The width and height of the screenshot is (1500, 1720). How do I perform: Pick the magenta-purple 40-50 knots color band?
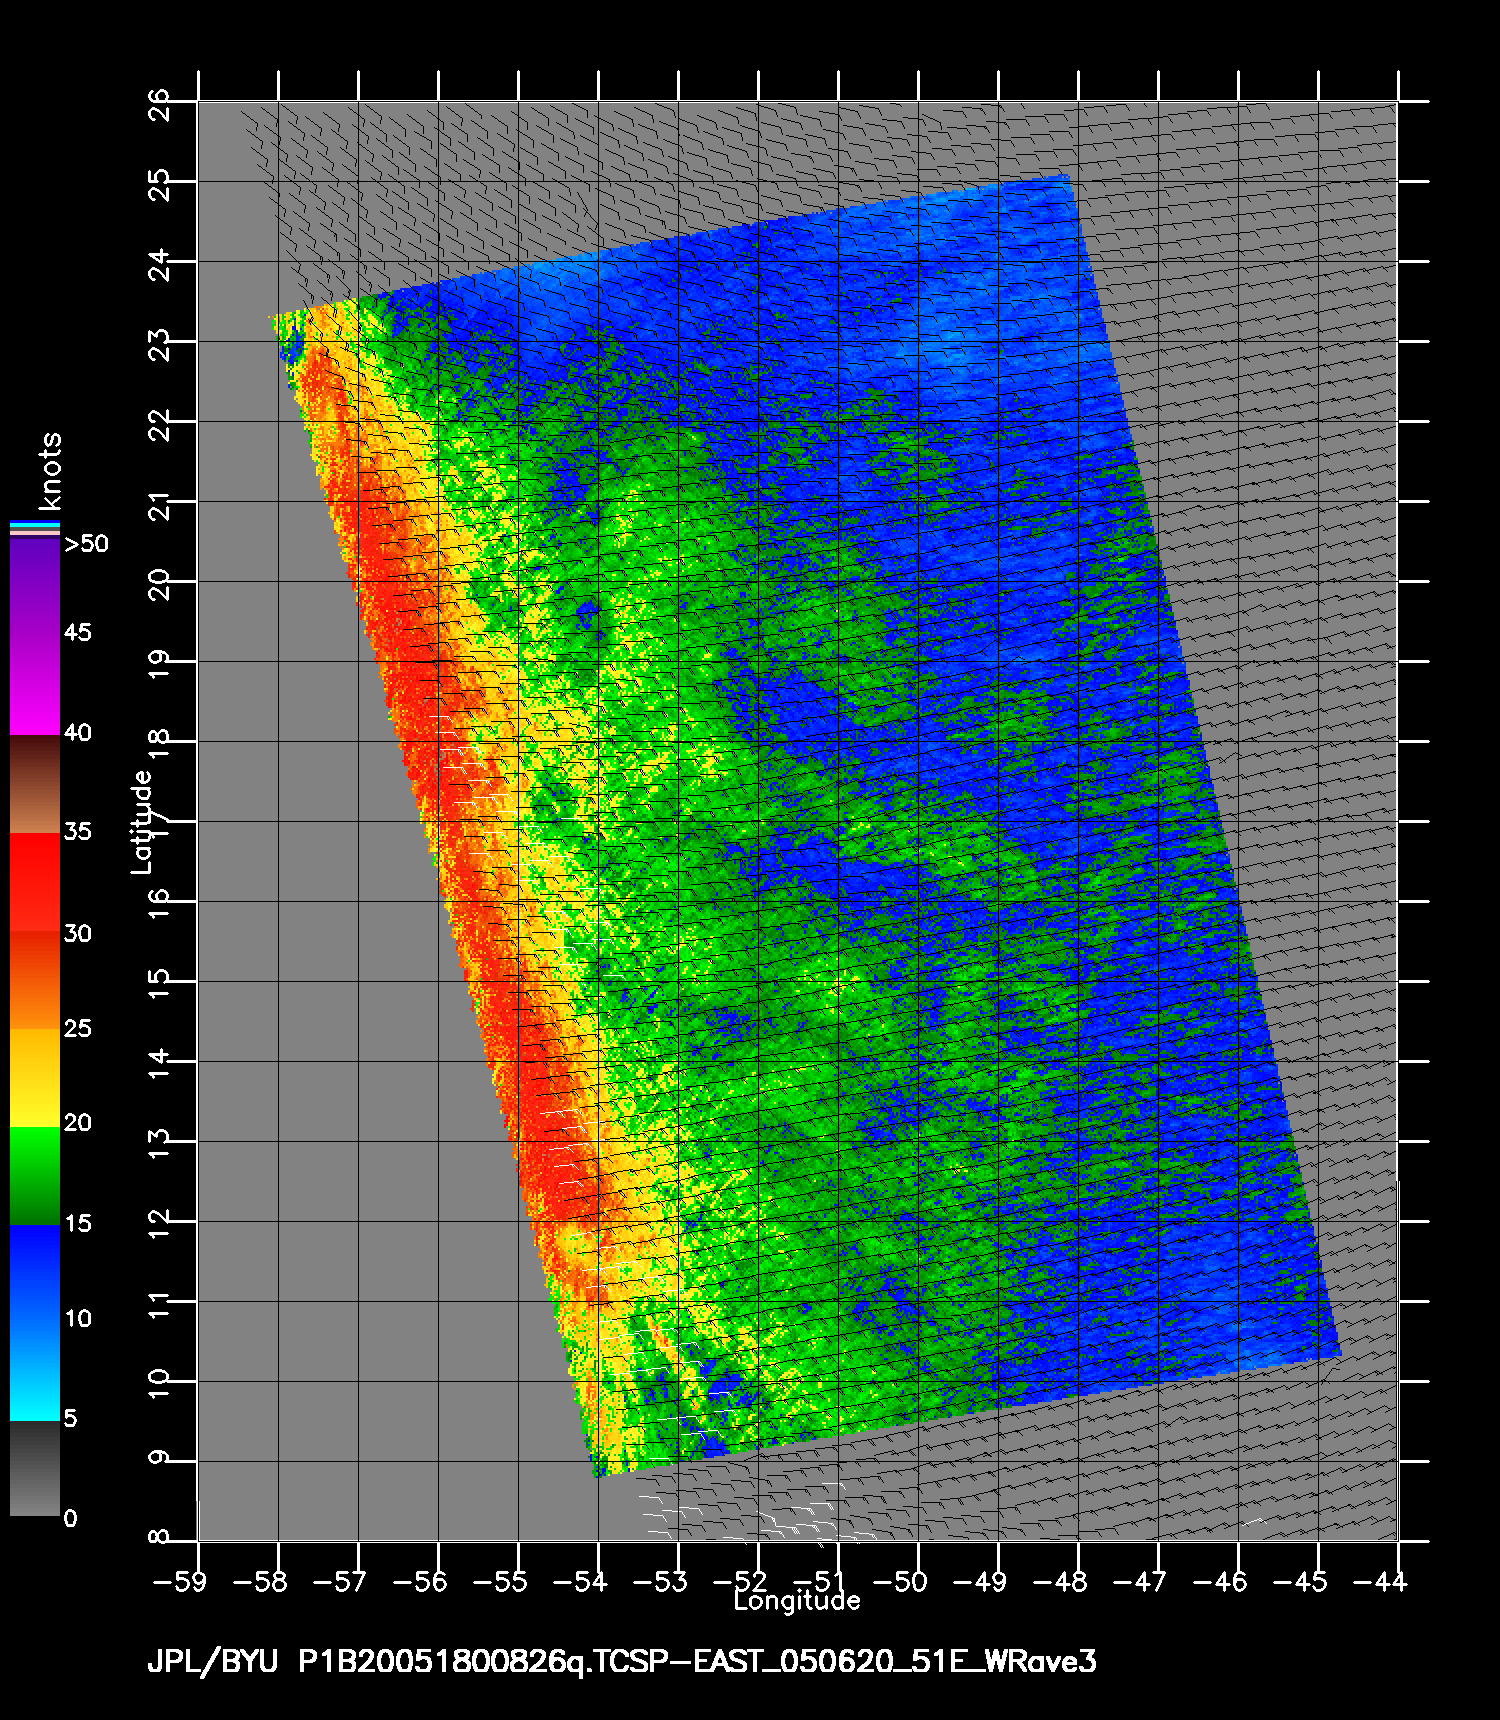[35, 638]
